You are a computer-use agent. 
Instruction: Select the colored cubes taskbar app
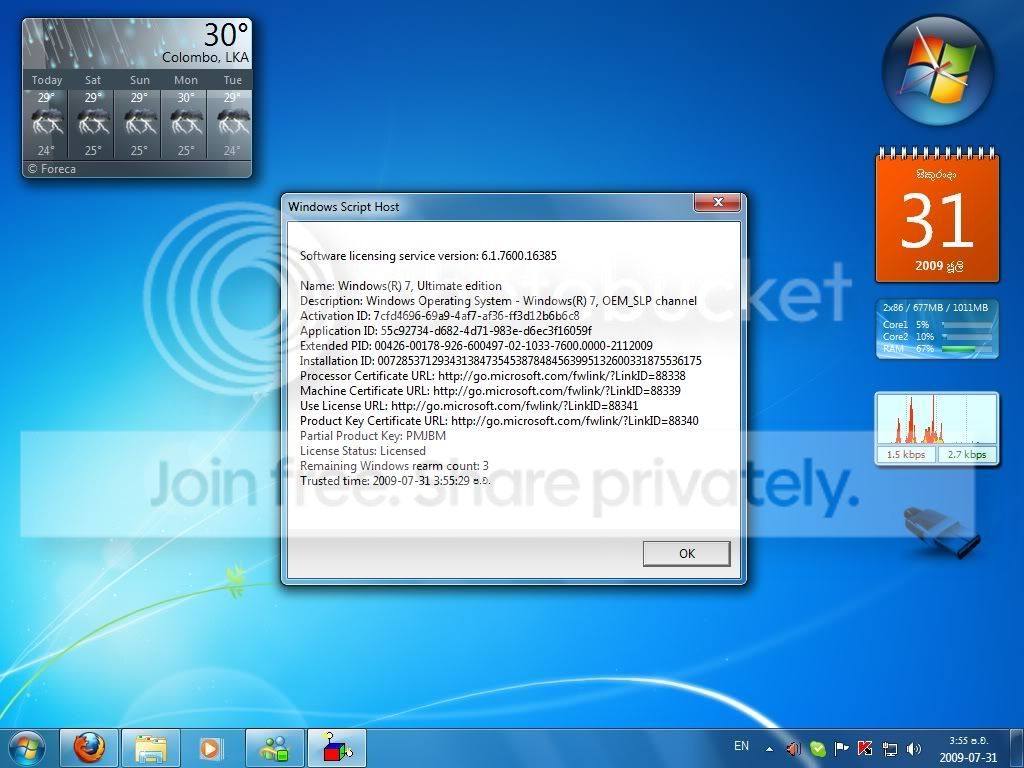coord(336,748)
